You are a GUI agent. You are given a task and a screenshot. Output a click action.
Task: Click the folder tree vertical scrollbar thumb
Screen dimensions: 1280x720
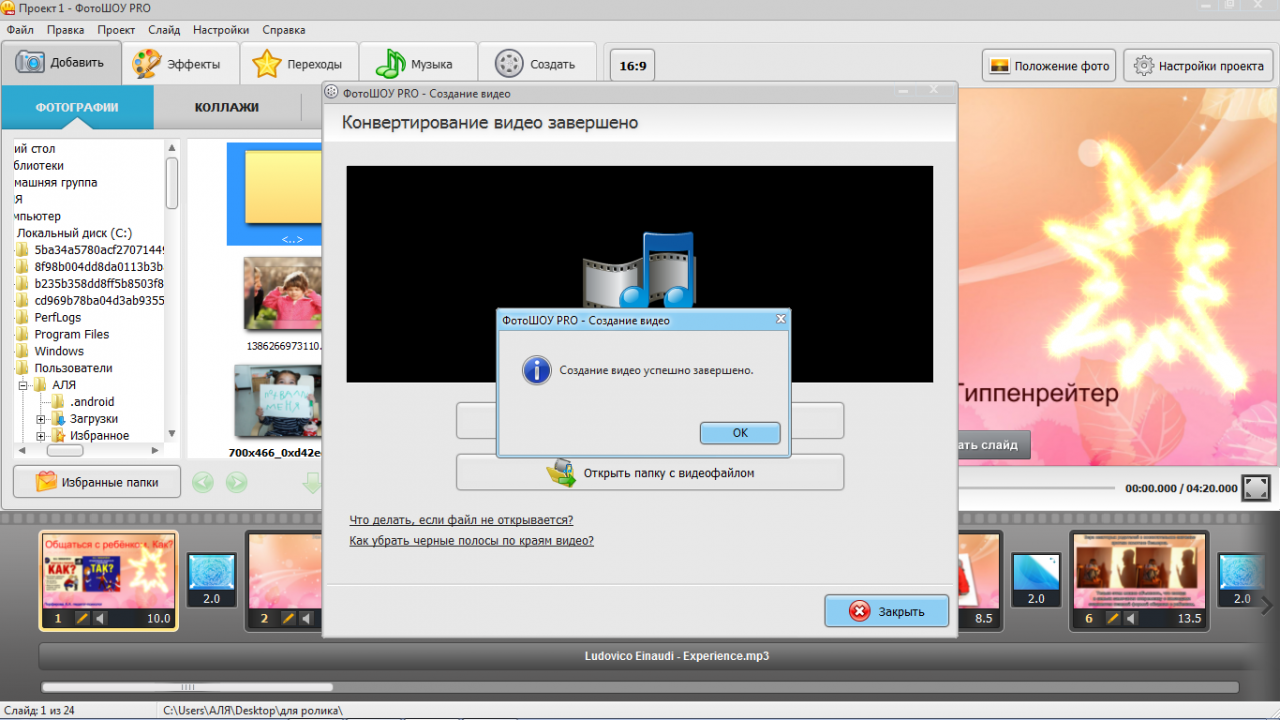tap(172, 183)
